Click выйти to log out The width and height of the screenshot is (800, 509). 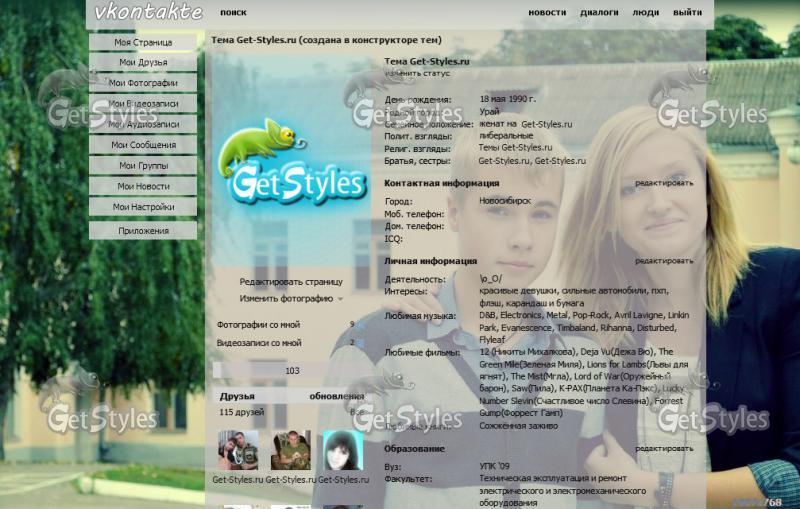click(x=687, y=13)
